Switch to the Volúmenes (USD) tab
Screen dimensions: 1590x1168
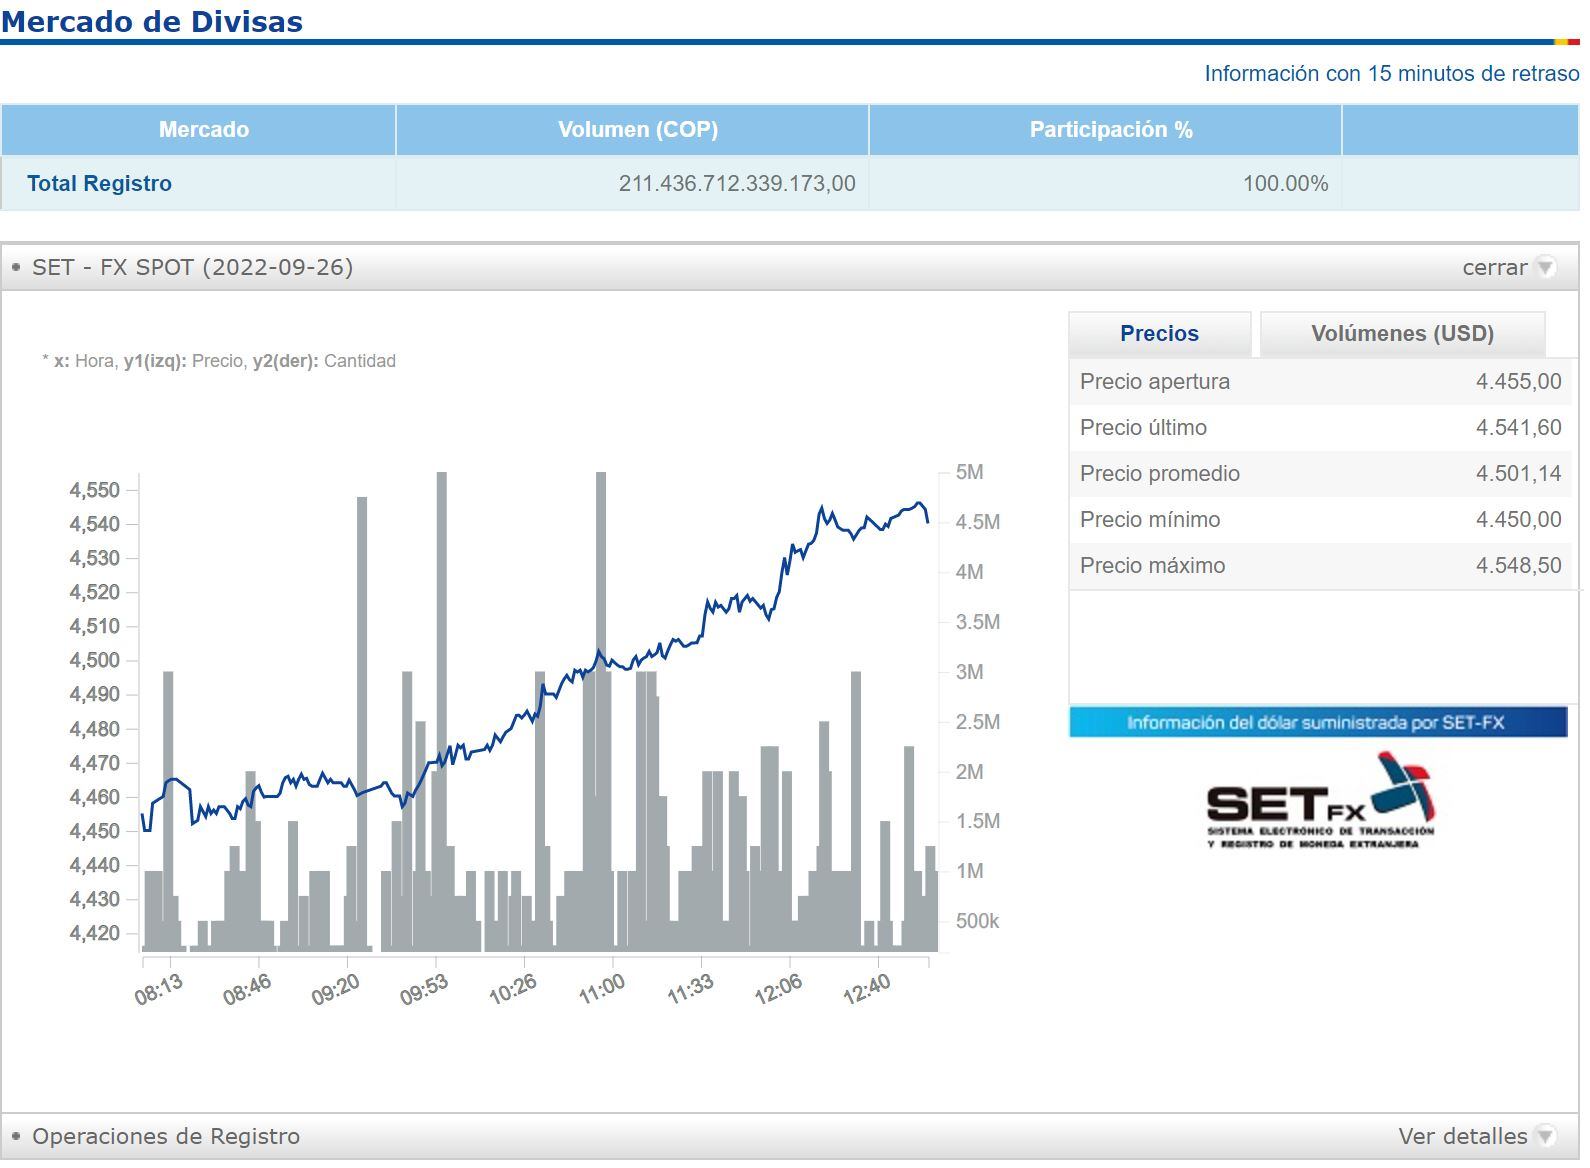point(1402,334)
